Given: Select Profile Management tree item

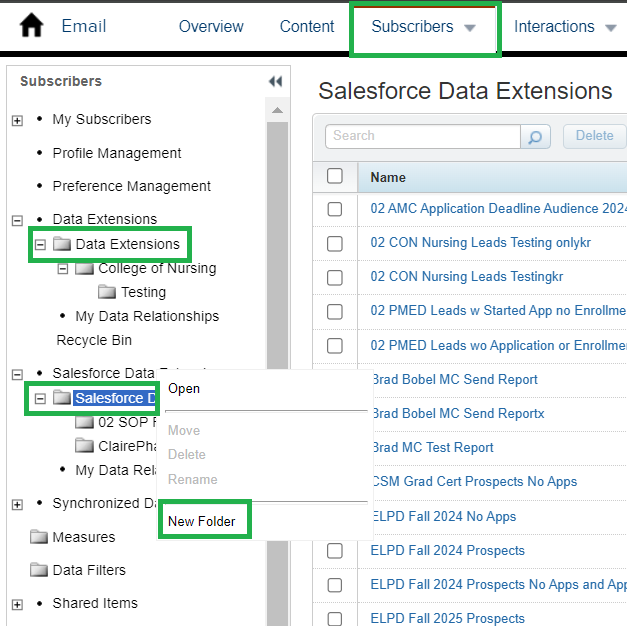Looking at the screenshot, I should pos(117,153).
